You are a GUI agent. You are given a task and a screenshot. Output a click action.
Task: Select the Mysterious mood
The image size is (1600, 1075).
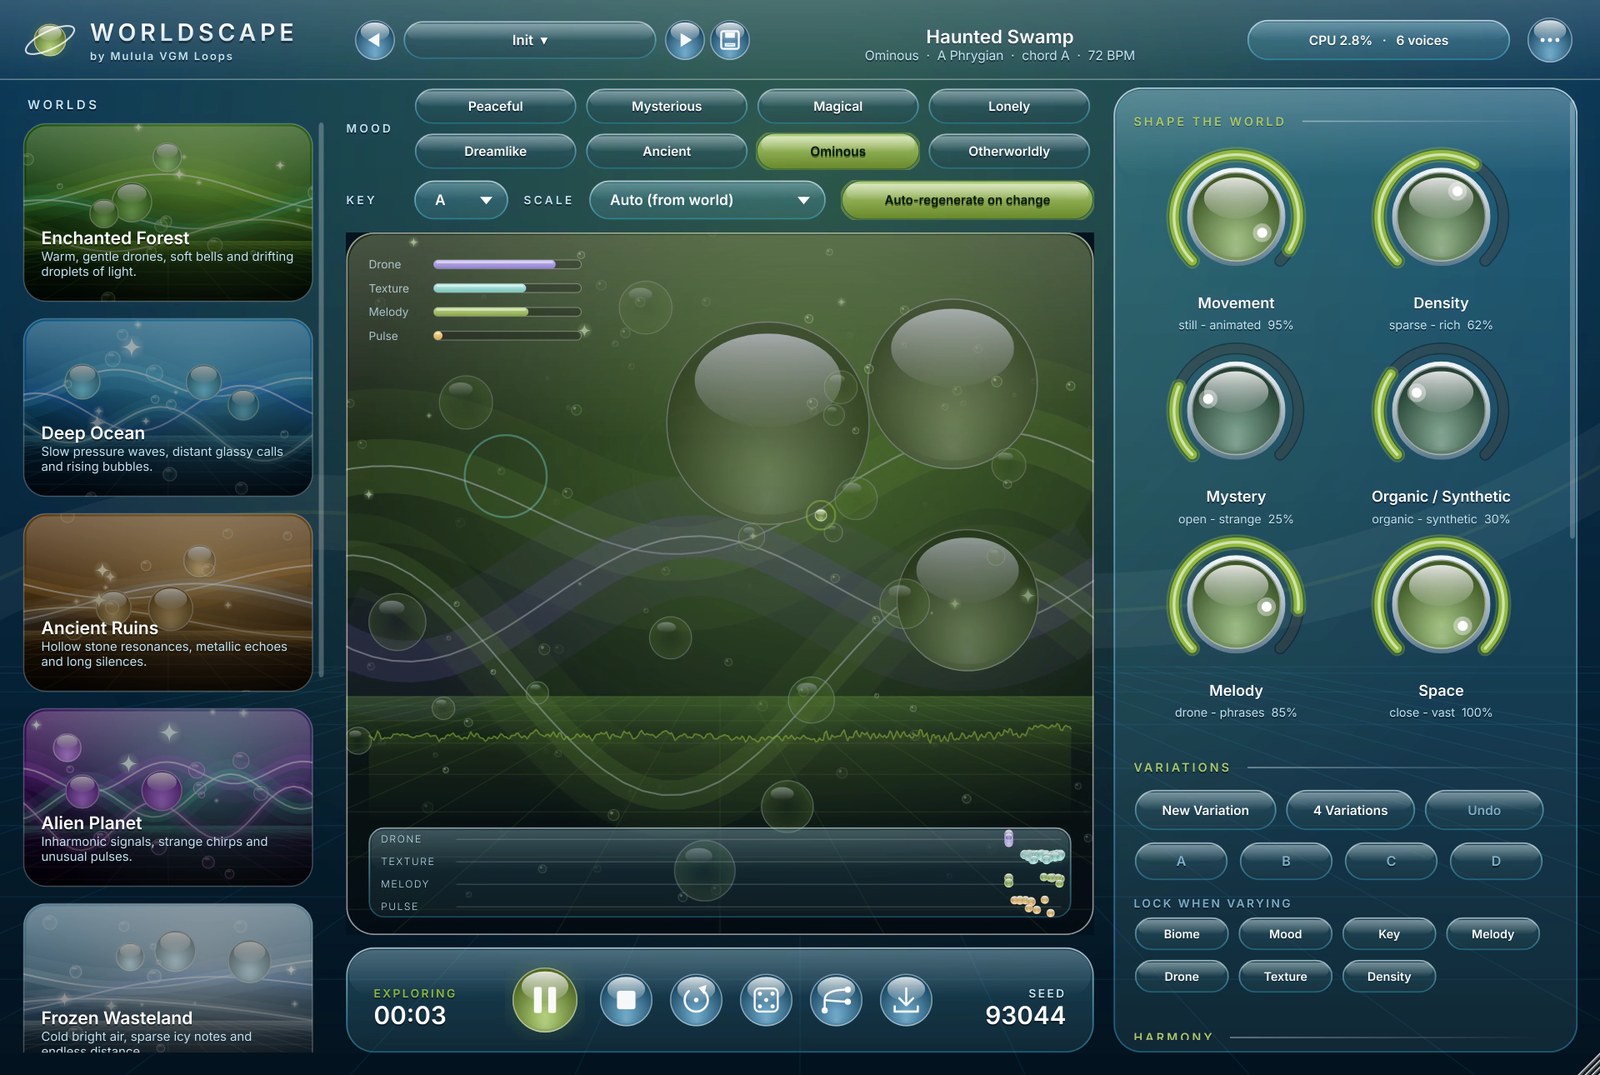(x=667, y=106)
